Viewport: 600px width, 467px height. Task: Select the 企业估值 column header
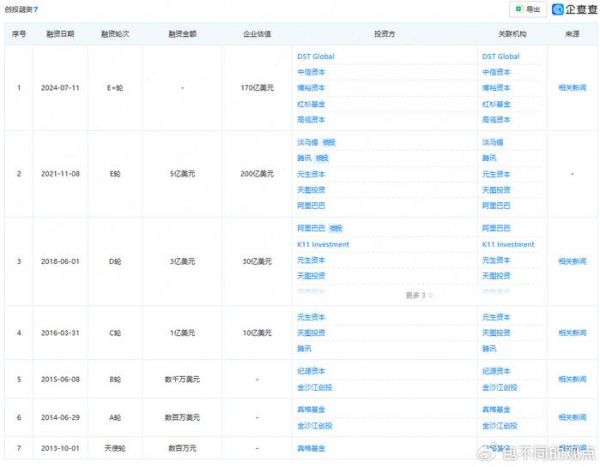coord(257,34)
